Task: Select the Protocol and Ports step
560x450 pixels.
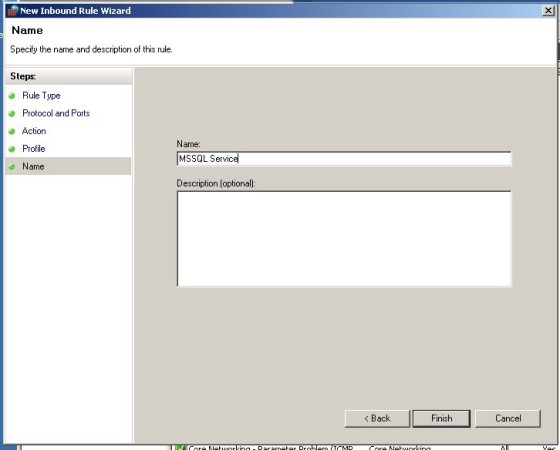Action: (56, 113)
